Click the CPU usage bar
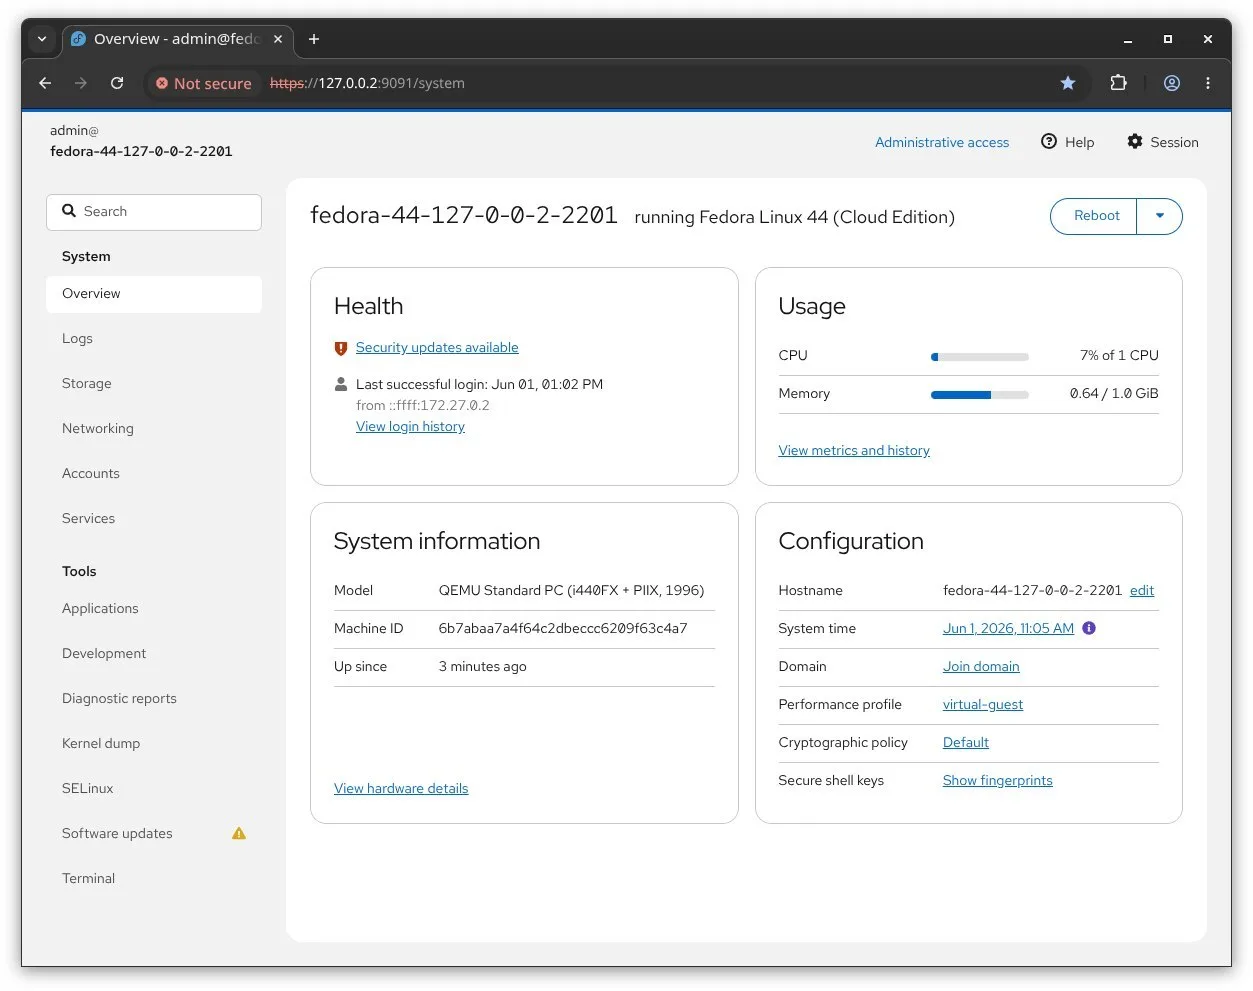The image size is (1253, 991). click(x=980, y=357)
